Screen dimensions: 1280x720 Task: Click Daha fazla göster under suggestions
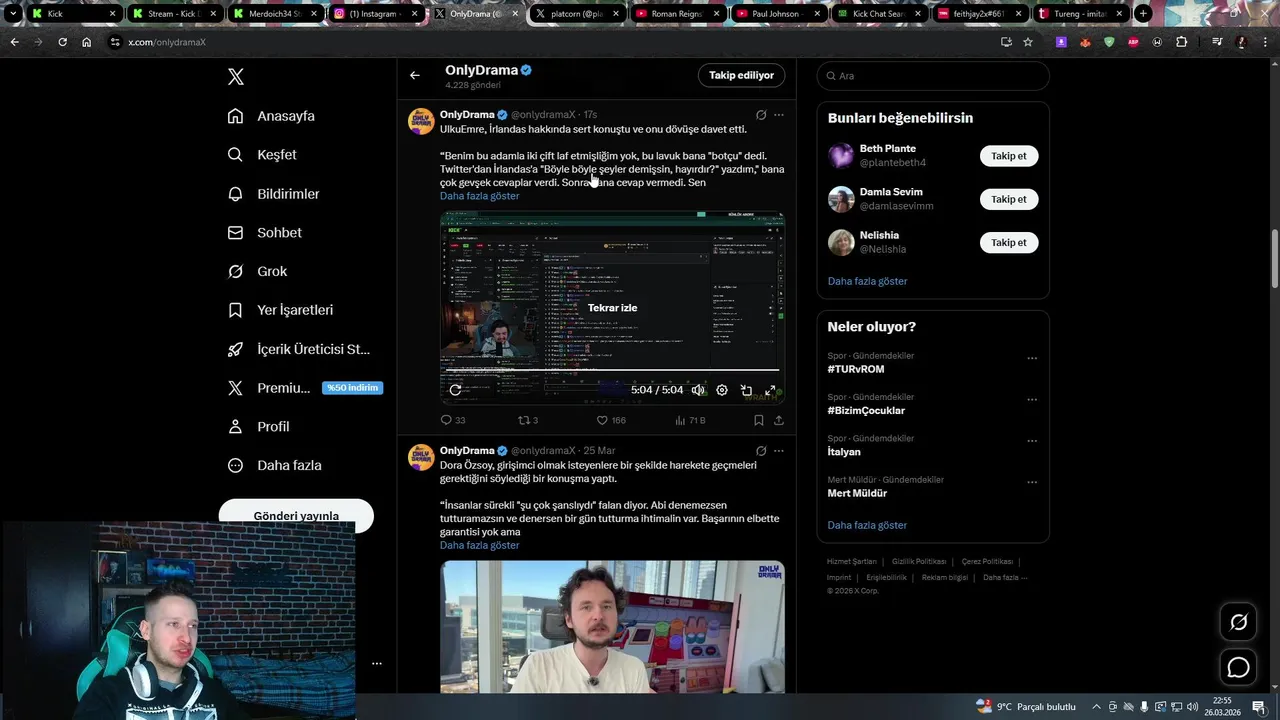(x=867, y=281)
